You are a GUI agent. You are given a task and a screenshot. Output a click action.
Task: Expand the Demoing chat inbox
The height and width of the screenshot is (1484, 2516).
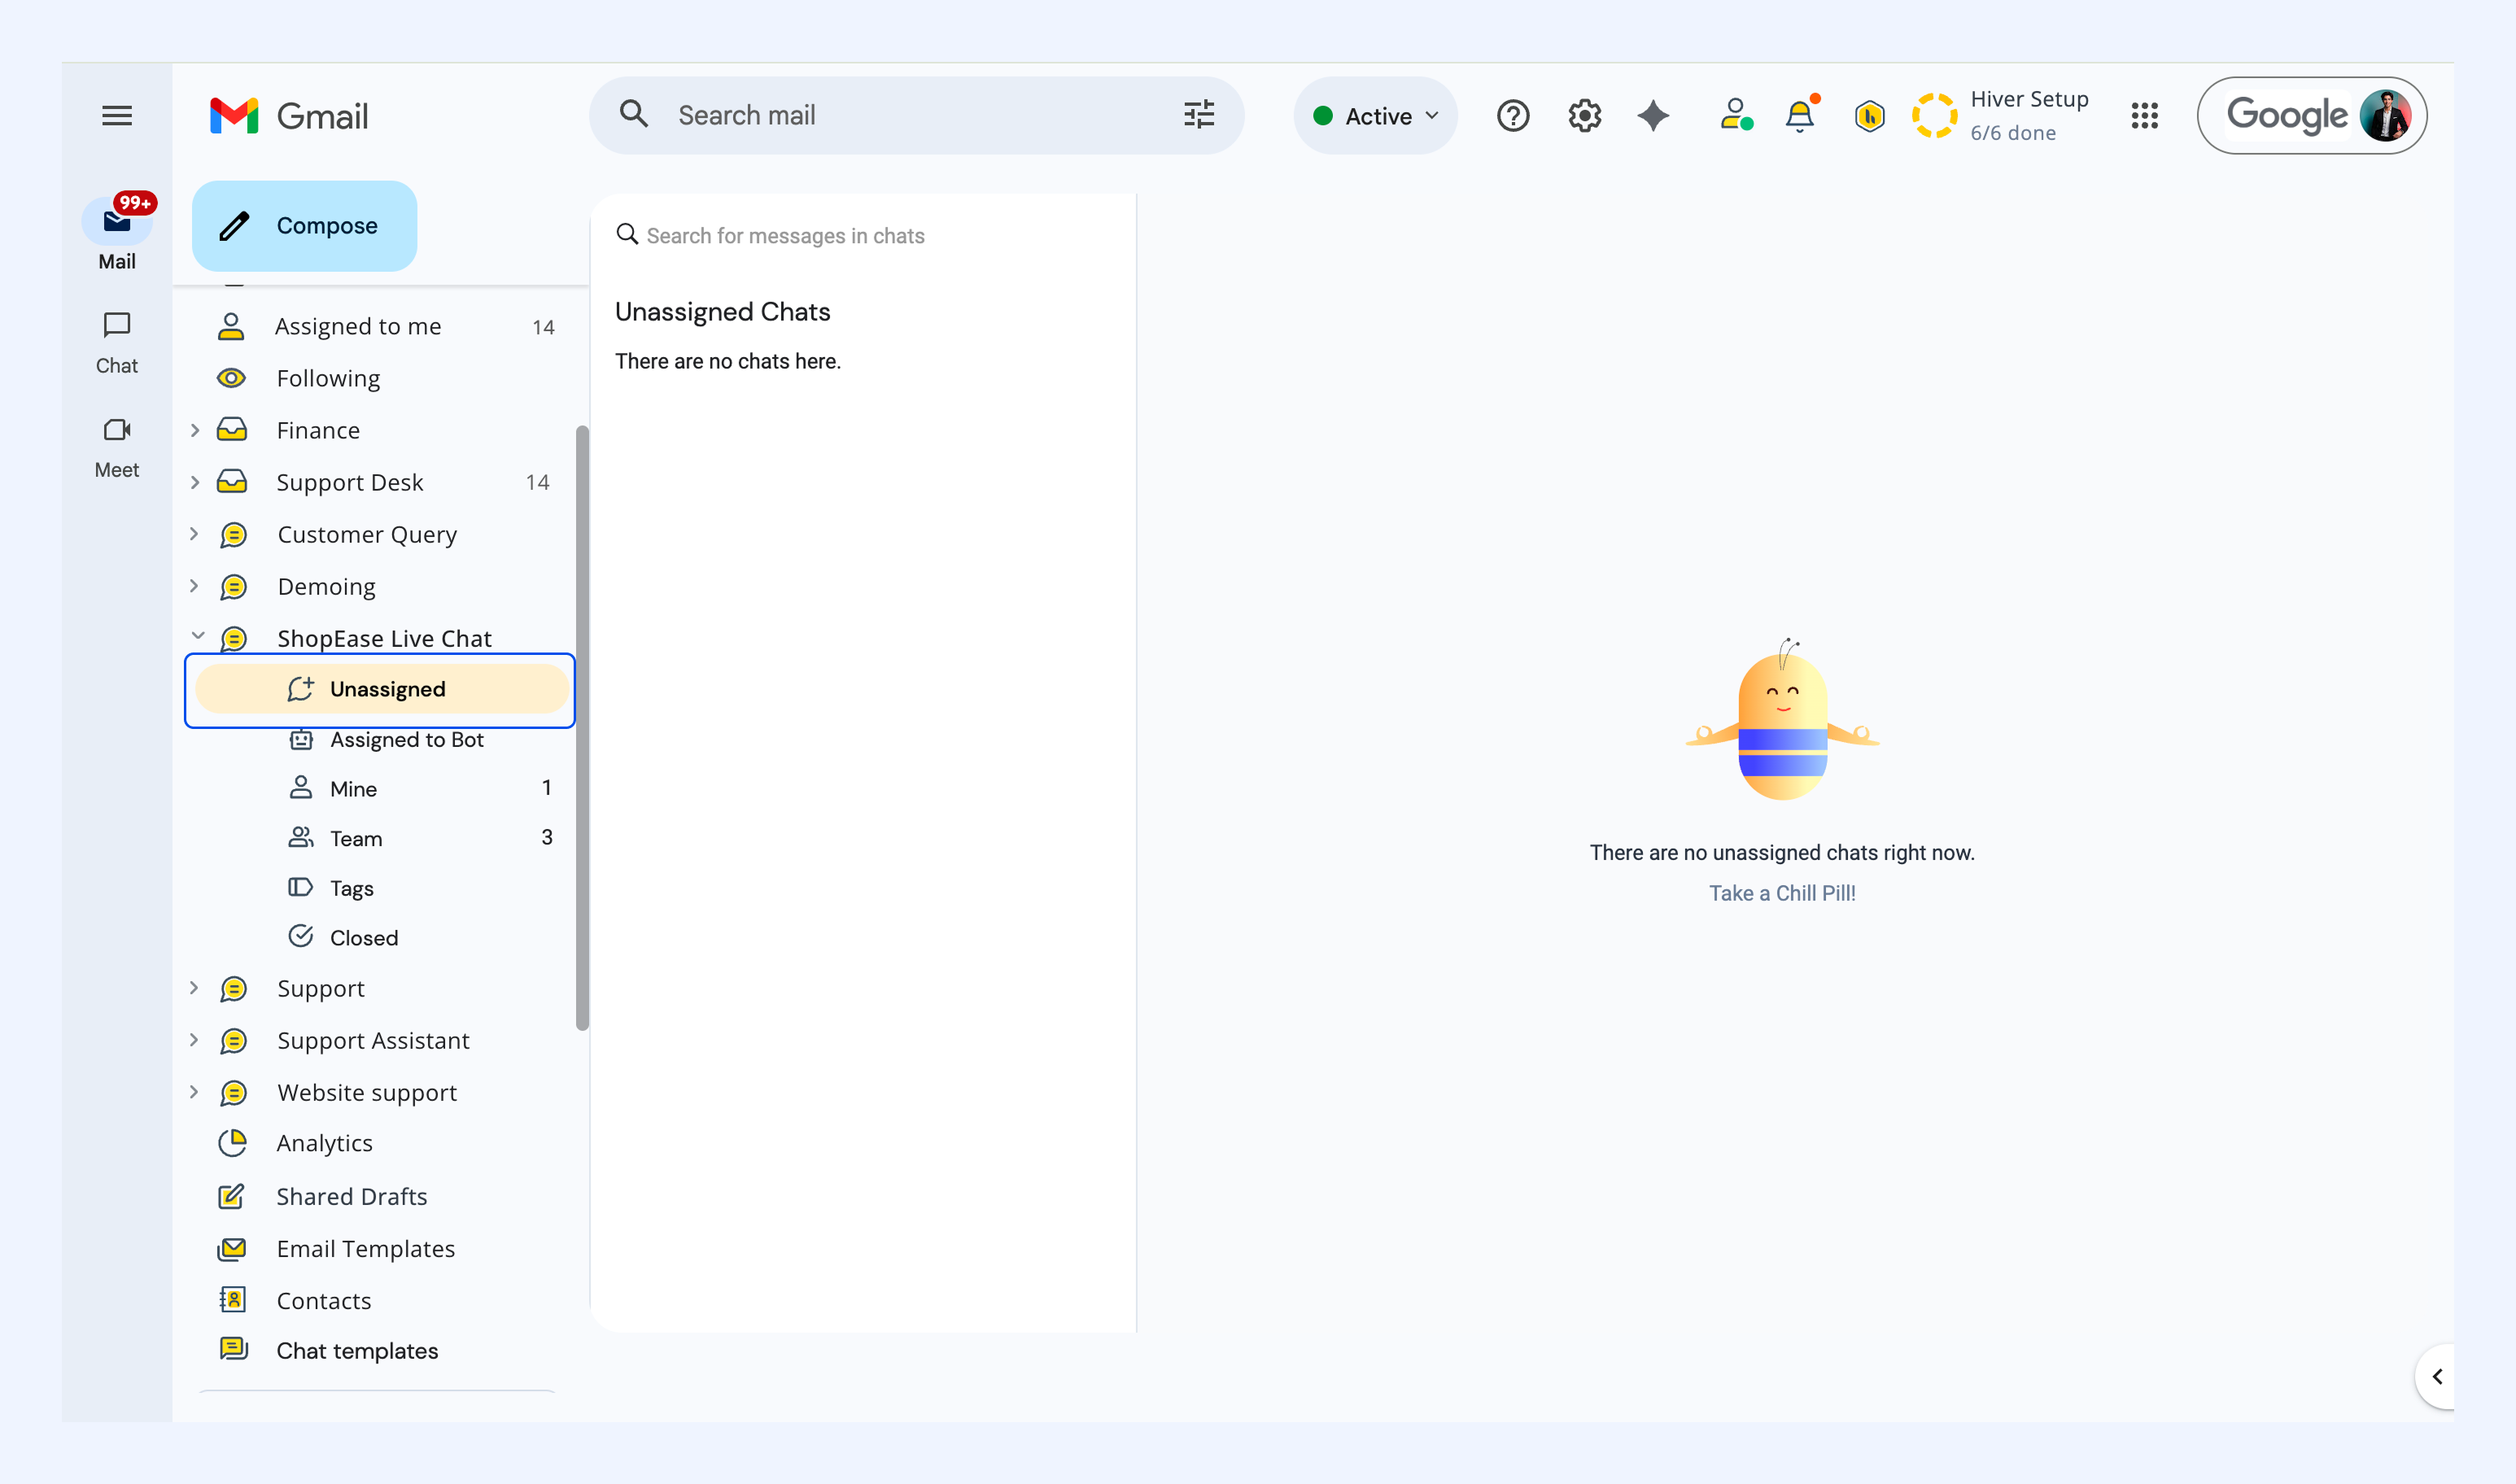pos(195,587)
